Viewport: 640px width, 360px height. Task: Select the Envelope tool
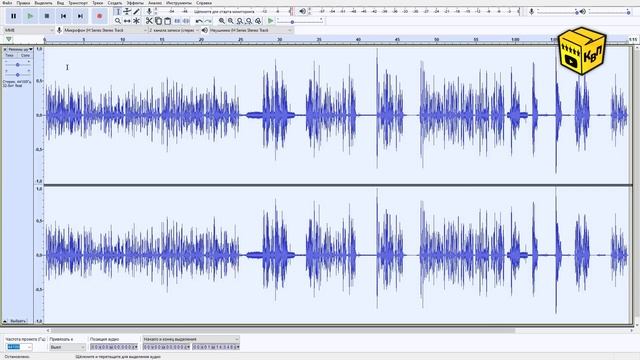click(x=127, y=11)
